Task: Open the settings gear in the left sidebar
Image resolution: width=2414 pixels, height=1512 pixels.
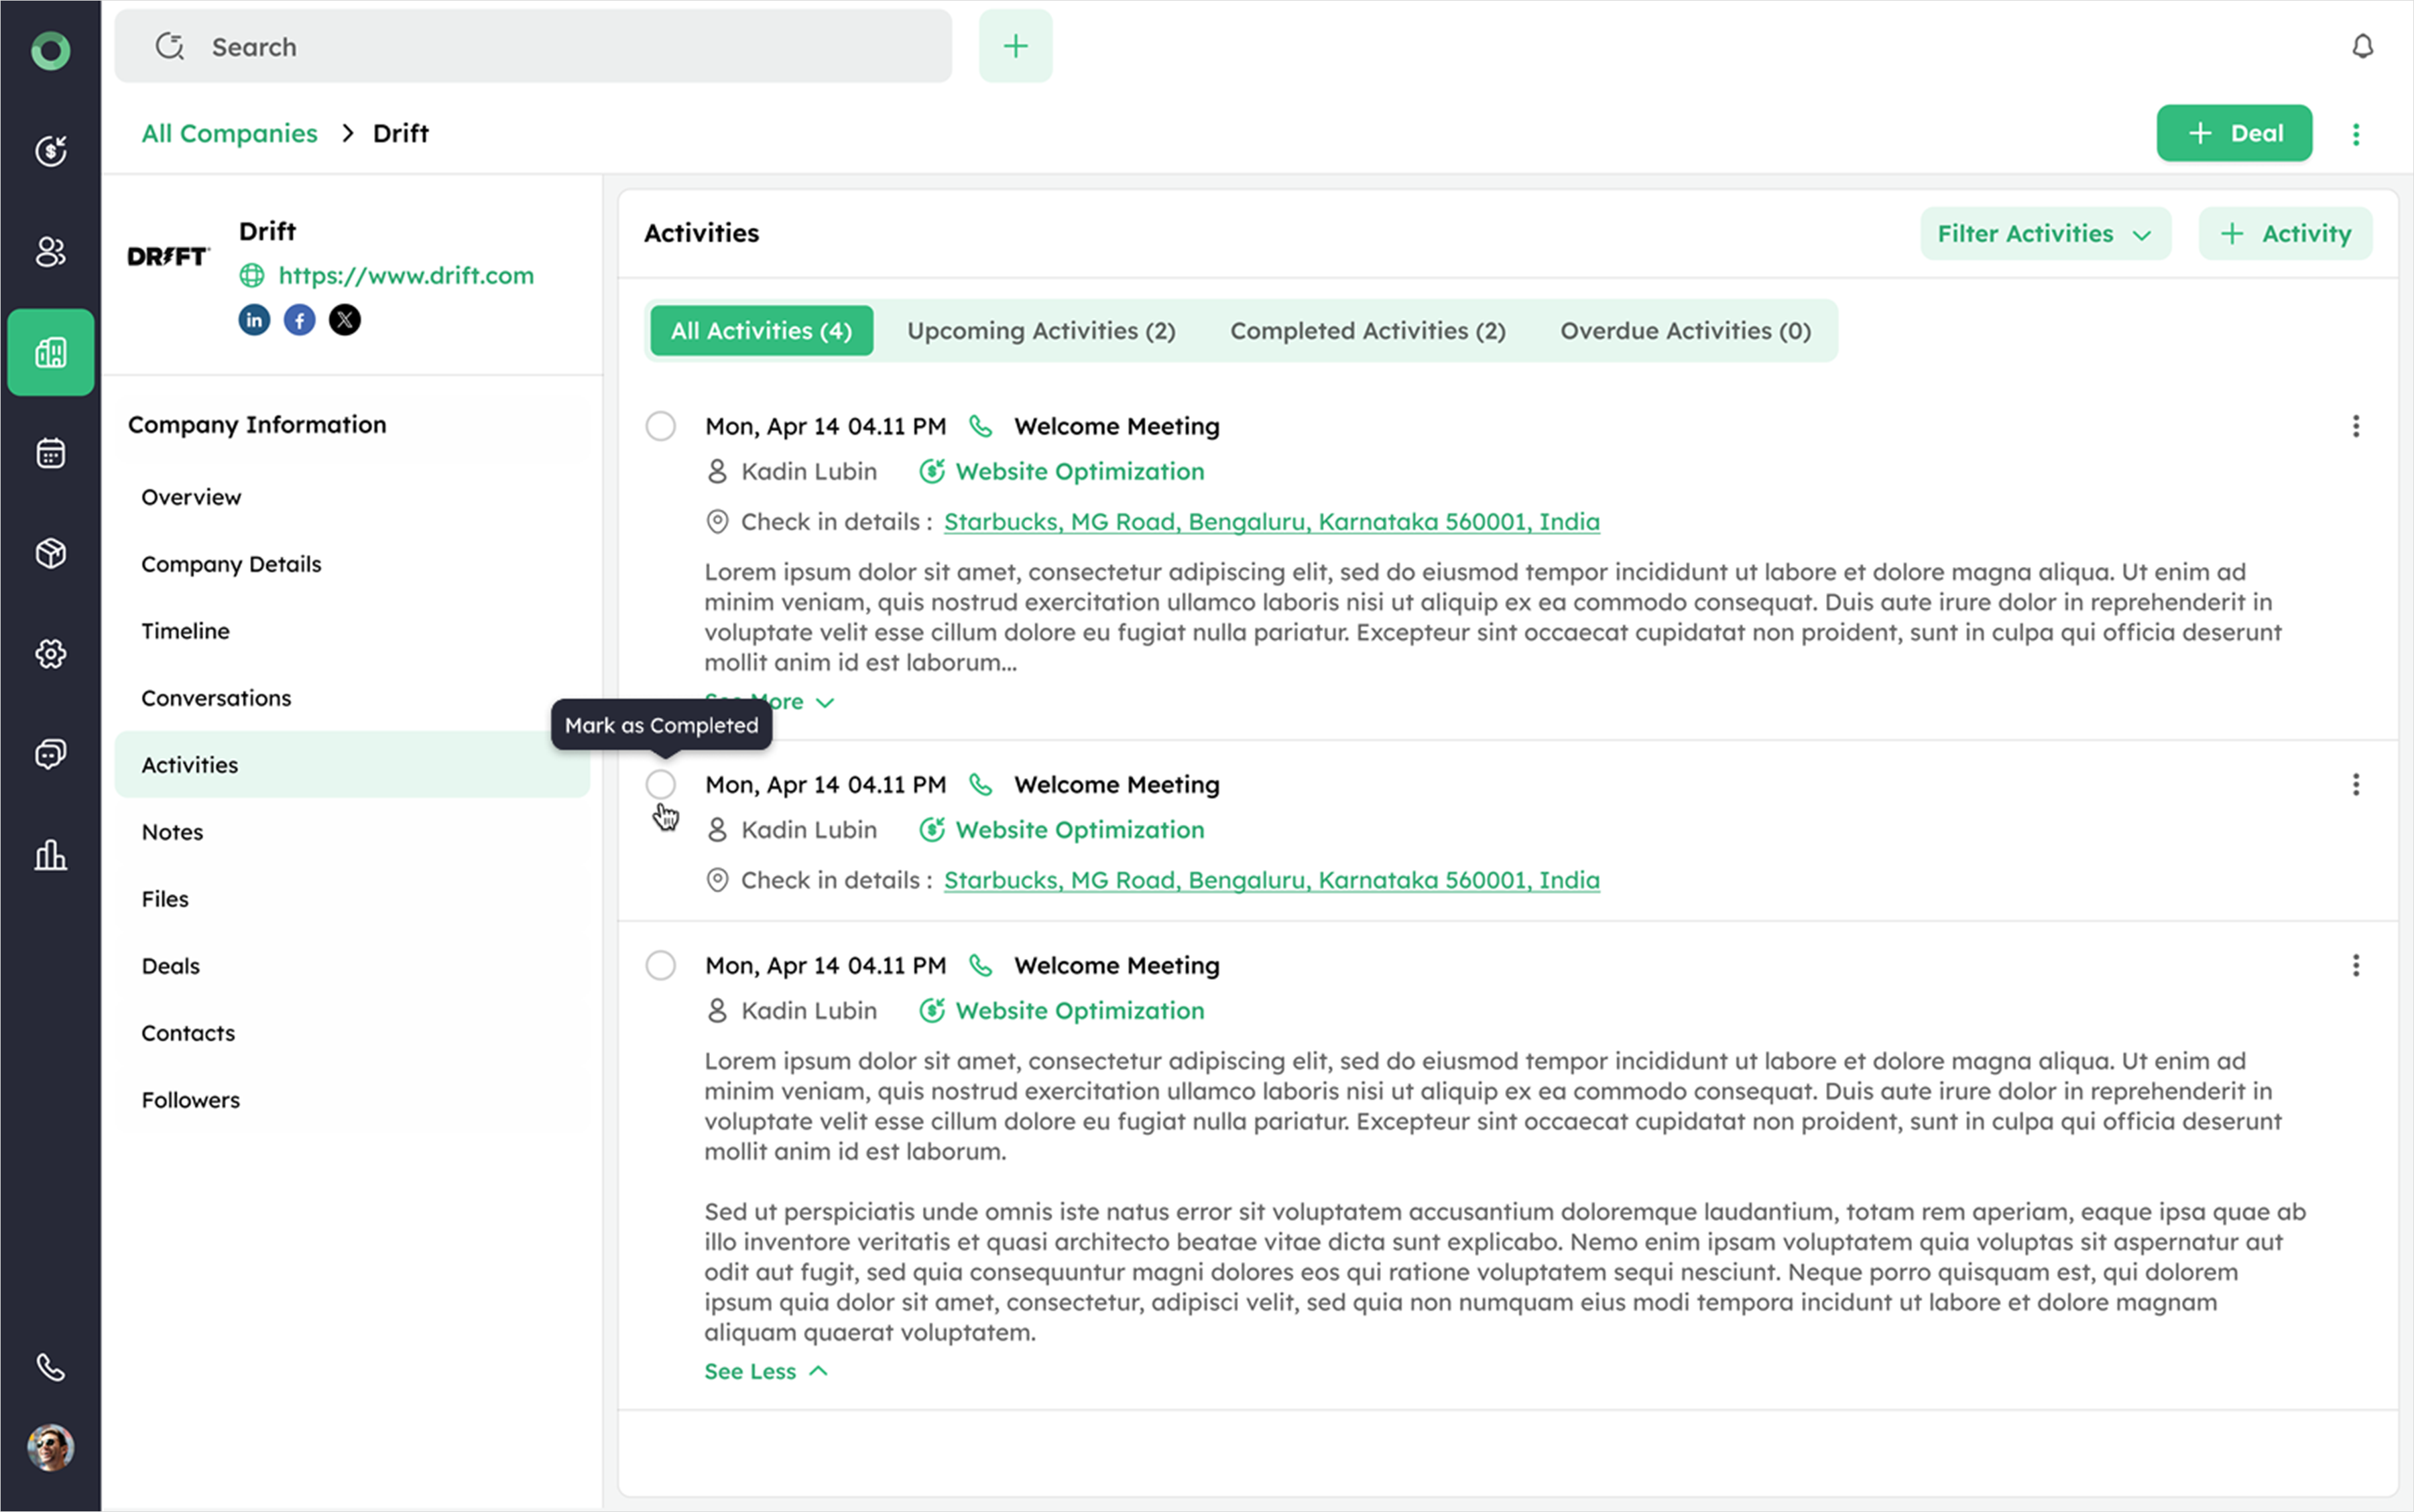Action: point(50,654)
